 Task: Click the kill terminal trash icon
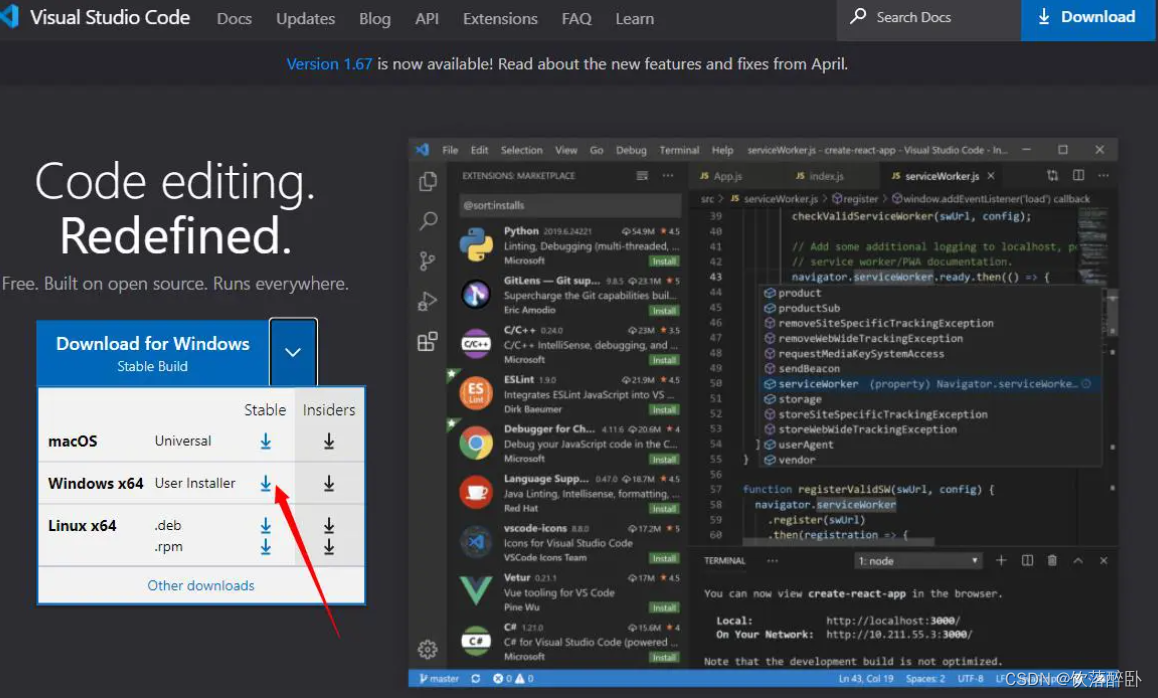pyautogui.click(x=1052, y=561)
